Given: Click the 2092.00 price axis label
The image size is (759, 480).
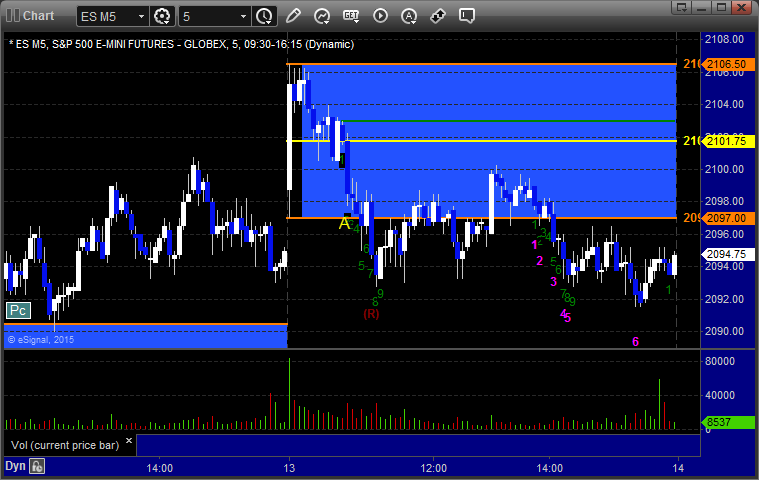Looking at the screenshot, I should [x=724, y=299].
